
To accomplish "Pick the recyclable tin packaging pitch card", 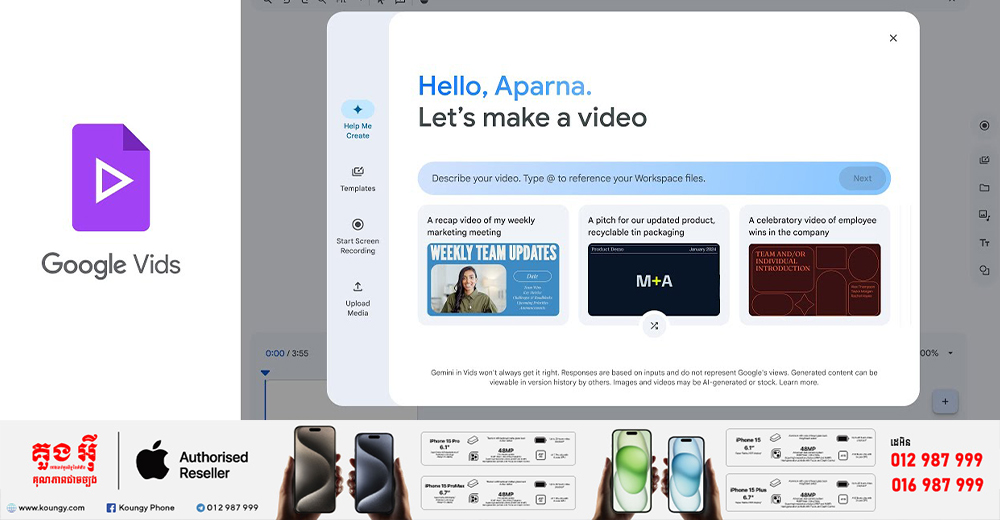I will [654, 265].
